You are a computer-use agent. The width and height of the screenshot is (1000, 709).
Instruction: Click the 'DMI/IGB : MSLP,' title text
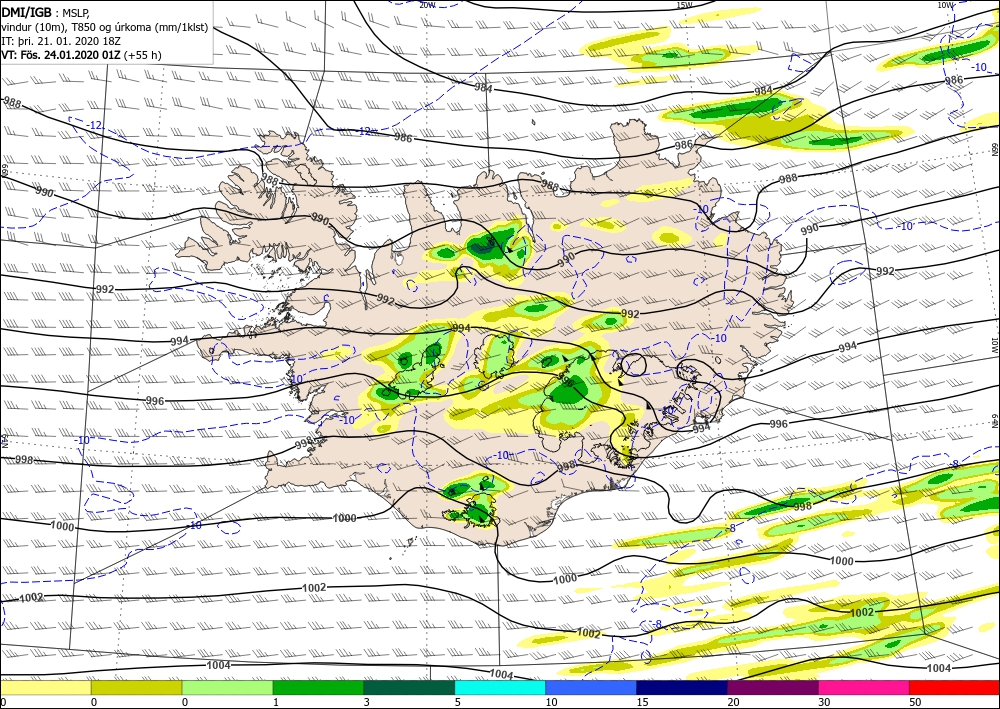(x=47, y=12)
